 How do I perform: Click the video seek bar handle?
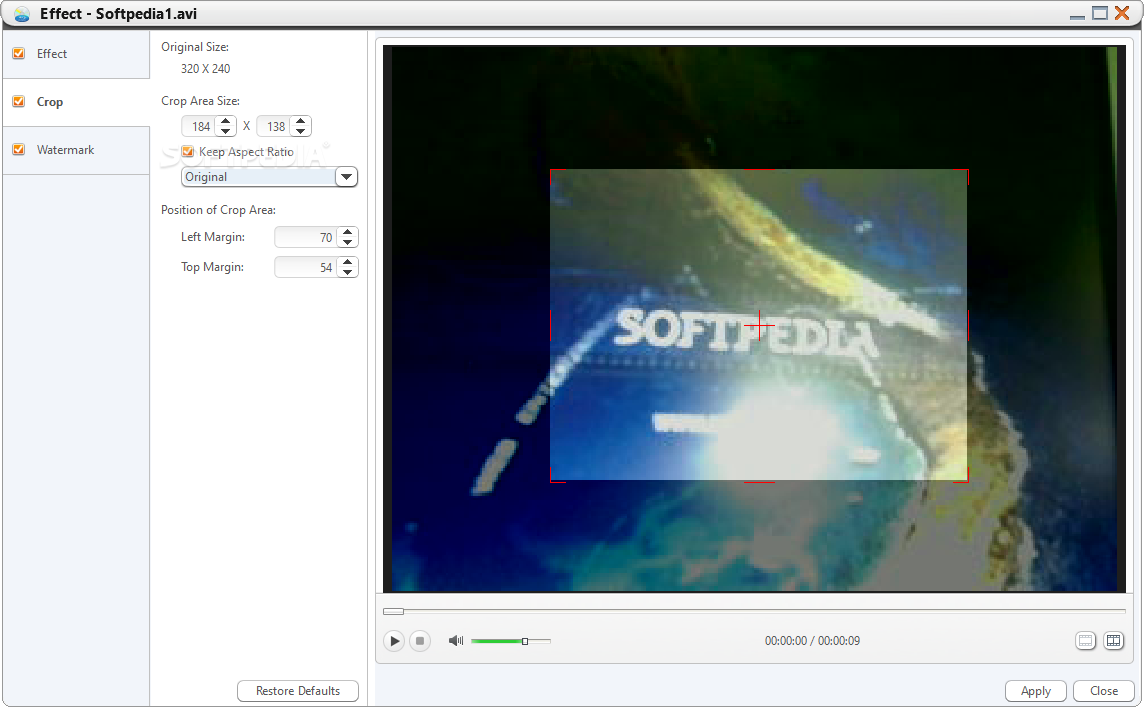pos(393,611)
